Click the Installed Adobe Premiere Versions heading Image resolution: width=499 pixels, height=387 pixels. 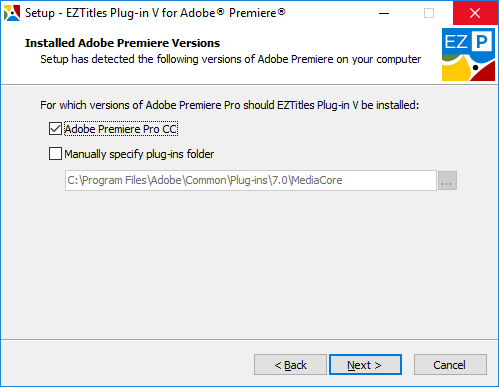coord(122,43)
